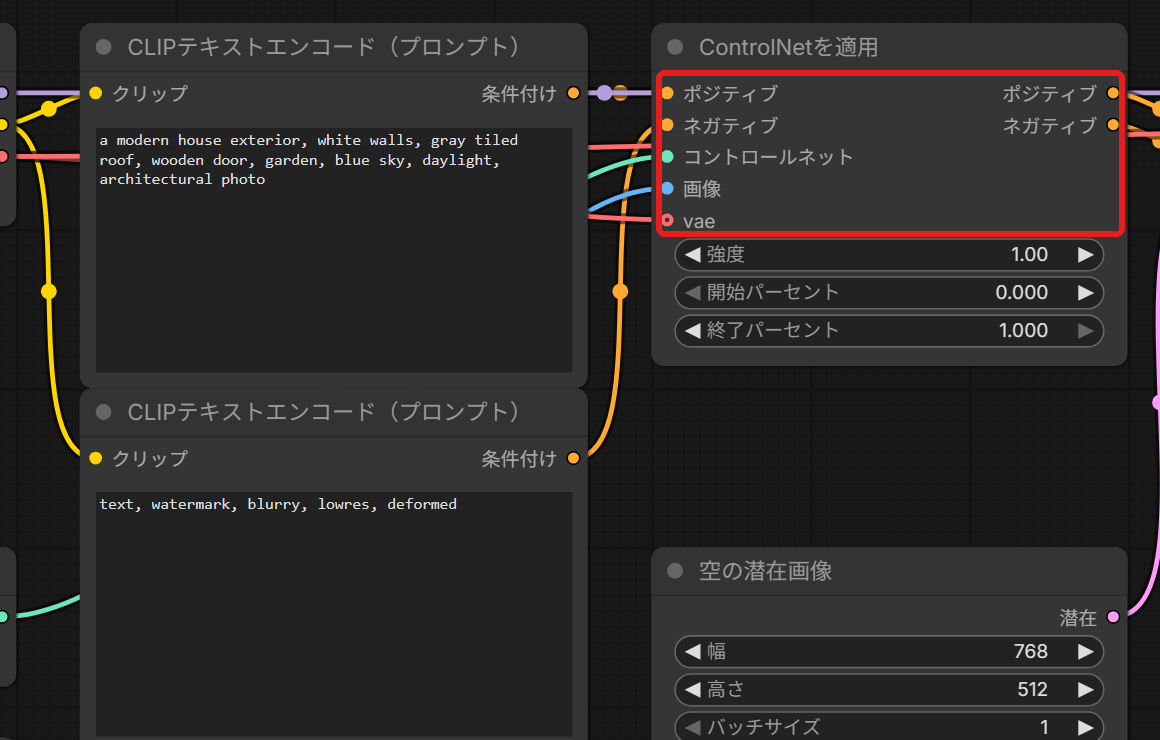The image size is (1160, 740).
Task: Decrease 終了パーセント with its left arrow
Action: (x=692, y=331)
